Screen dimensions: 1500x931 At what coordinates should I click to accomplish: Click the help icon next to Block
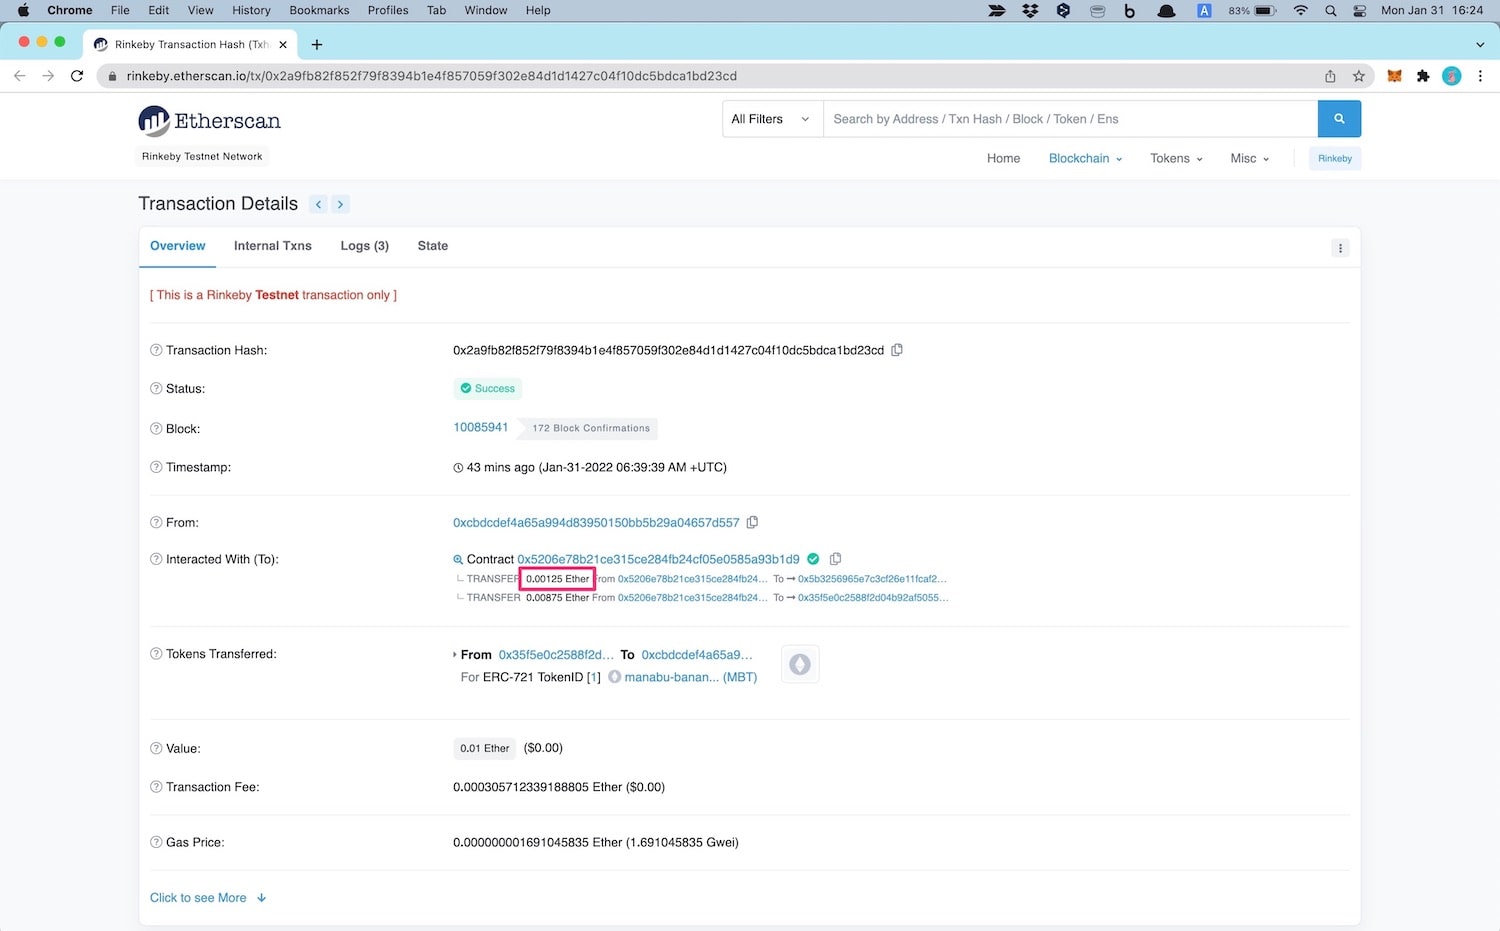(x=156, y=428)
